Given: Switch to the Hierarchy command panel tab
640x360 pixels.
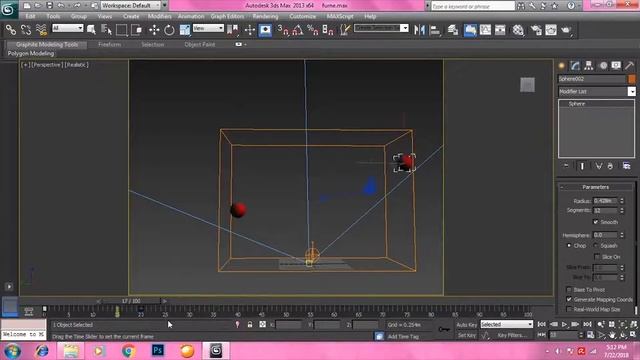Looking at the screenshot, I should [x=589, y=65].
